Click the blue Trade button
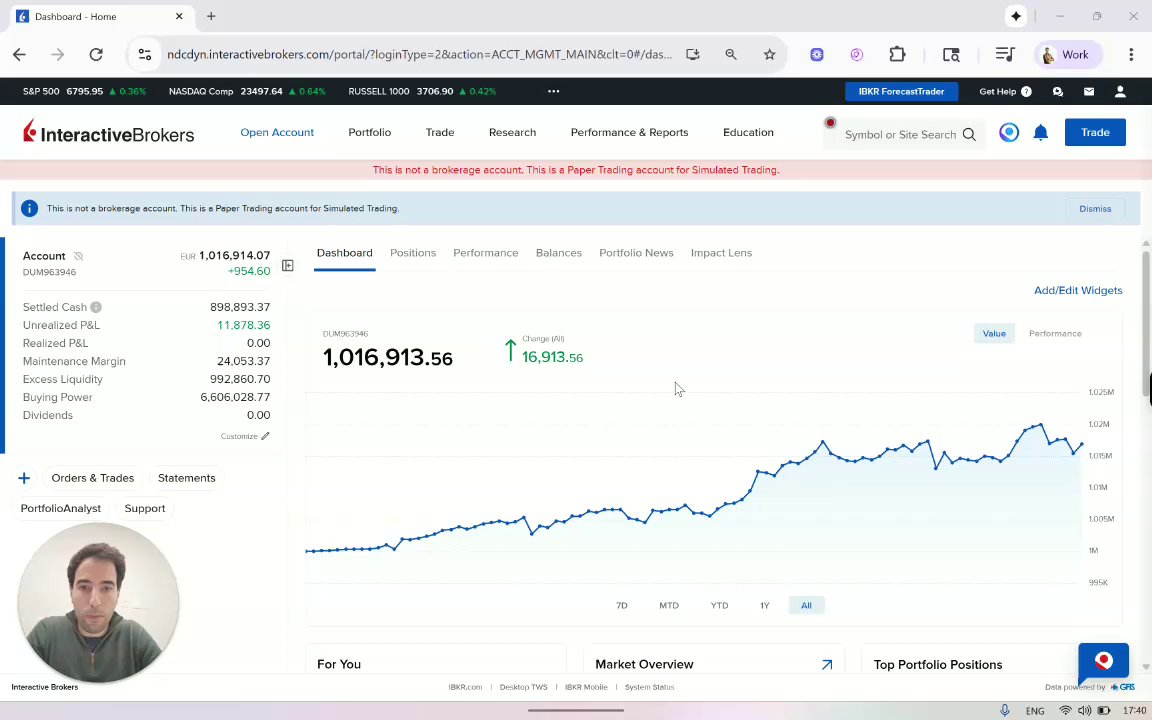 coord(1095,132)
